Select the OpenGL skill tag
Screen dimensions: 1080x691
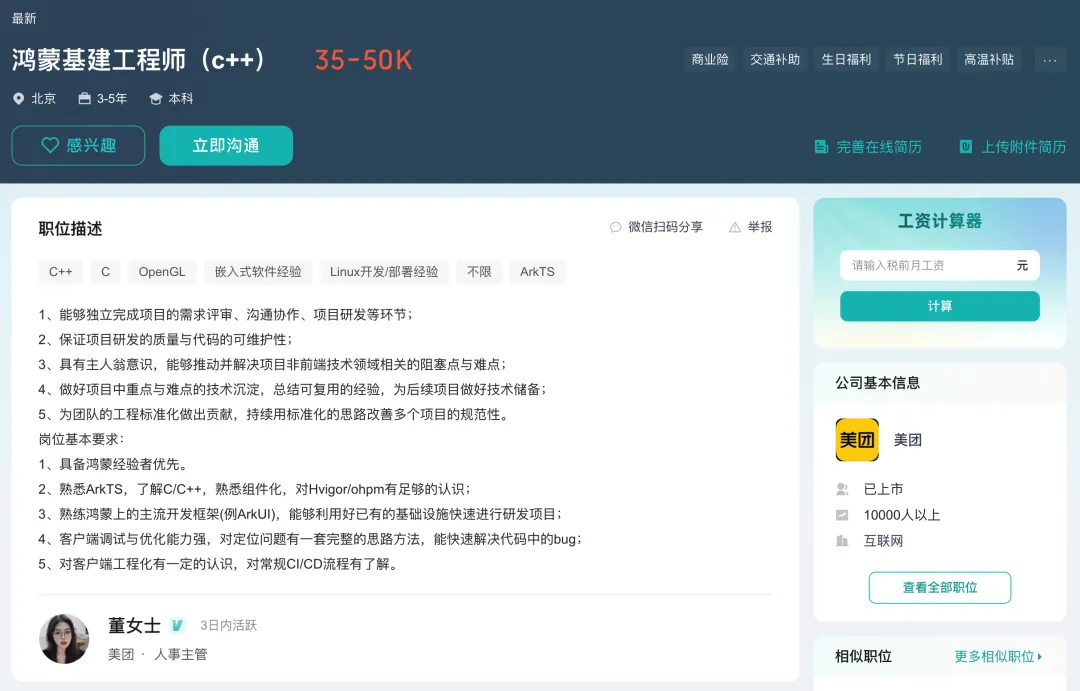[x=162, y=272]
